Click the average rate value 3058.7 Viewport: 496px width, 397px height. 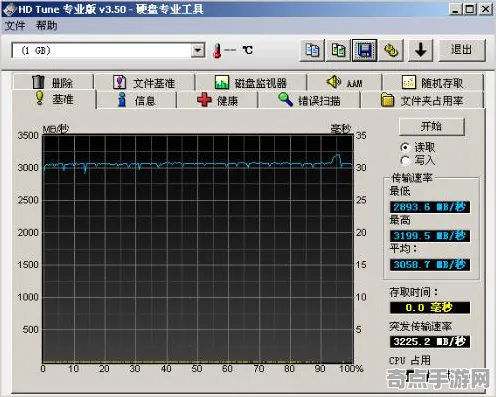click(430, 265)
